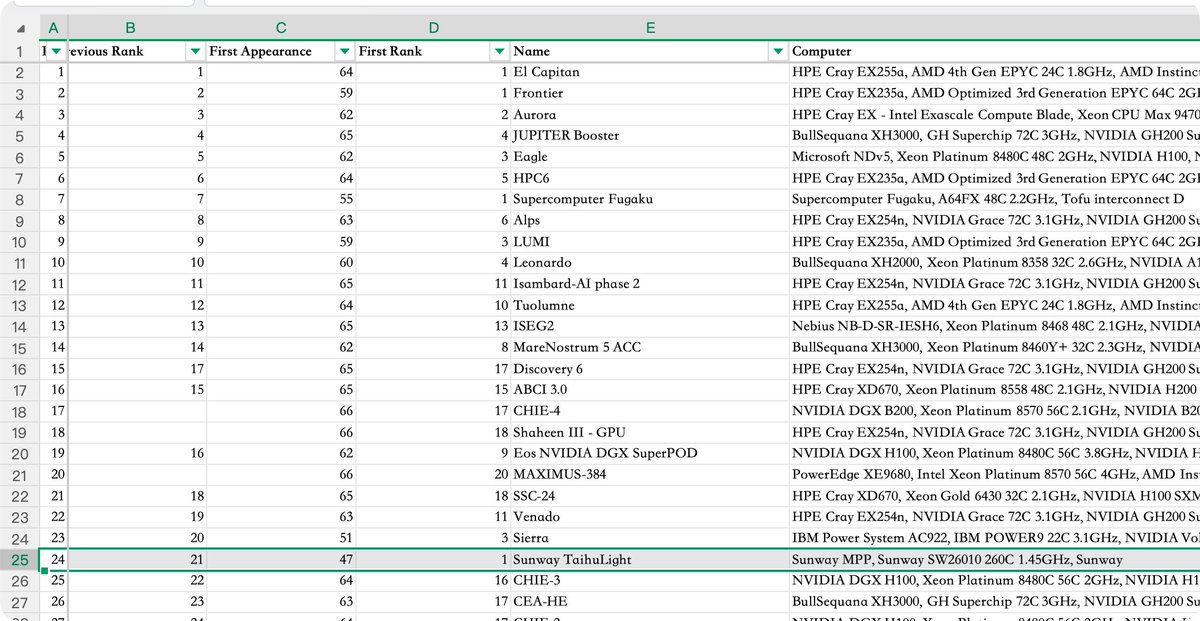Image resolution: width=1200 pixels, height=621 pixels.
Task: Select the MareNostrum 5 ACC cell
Action: pyautogui.click(x=650, y=347)
